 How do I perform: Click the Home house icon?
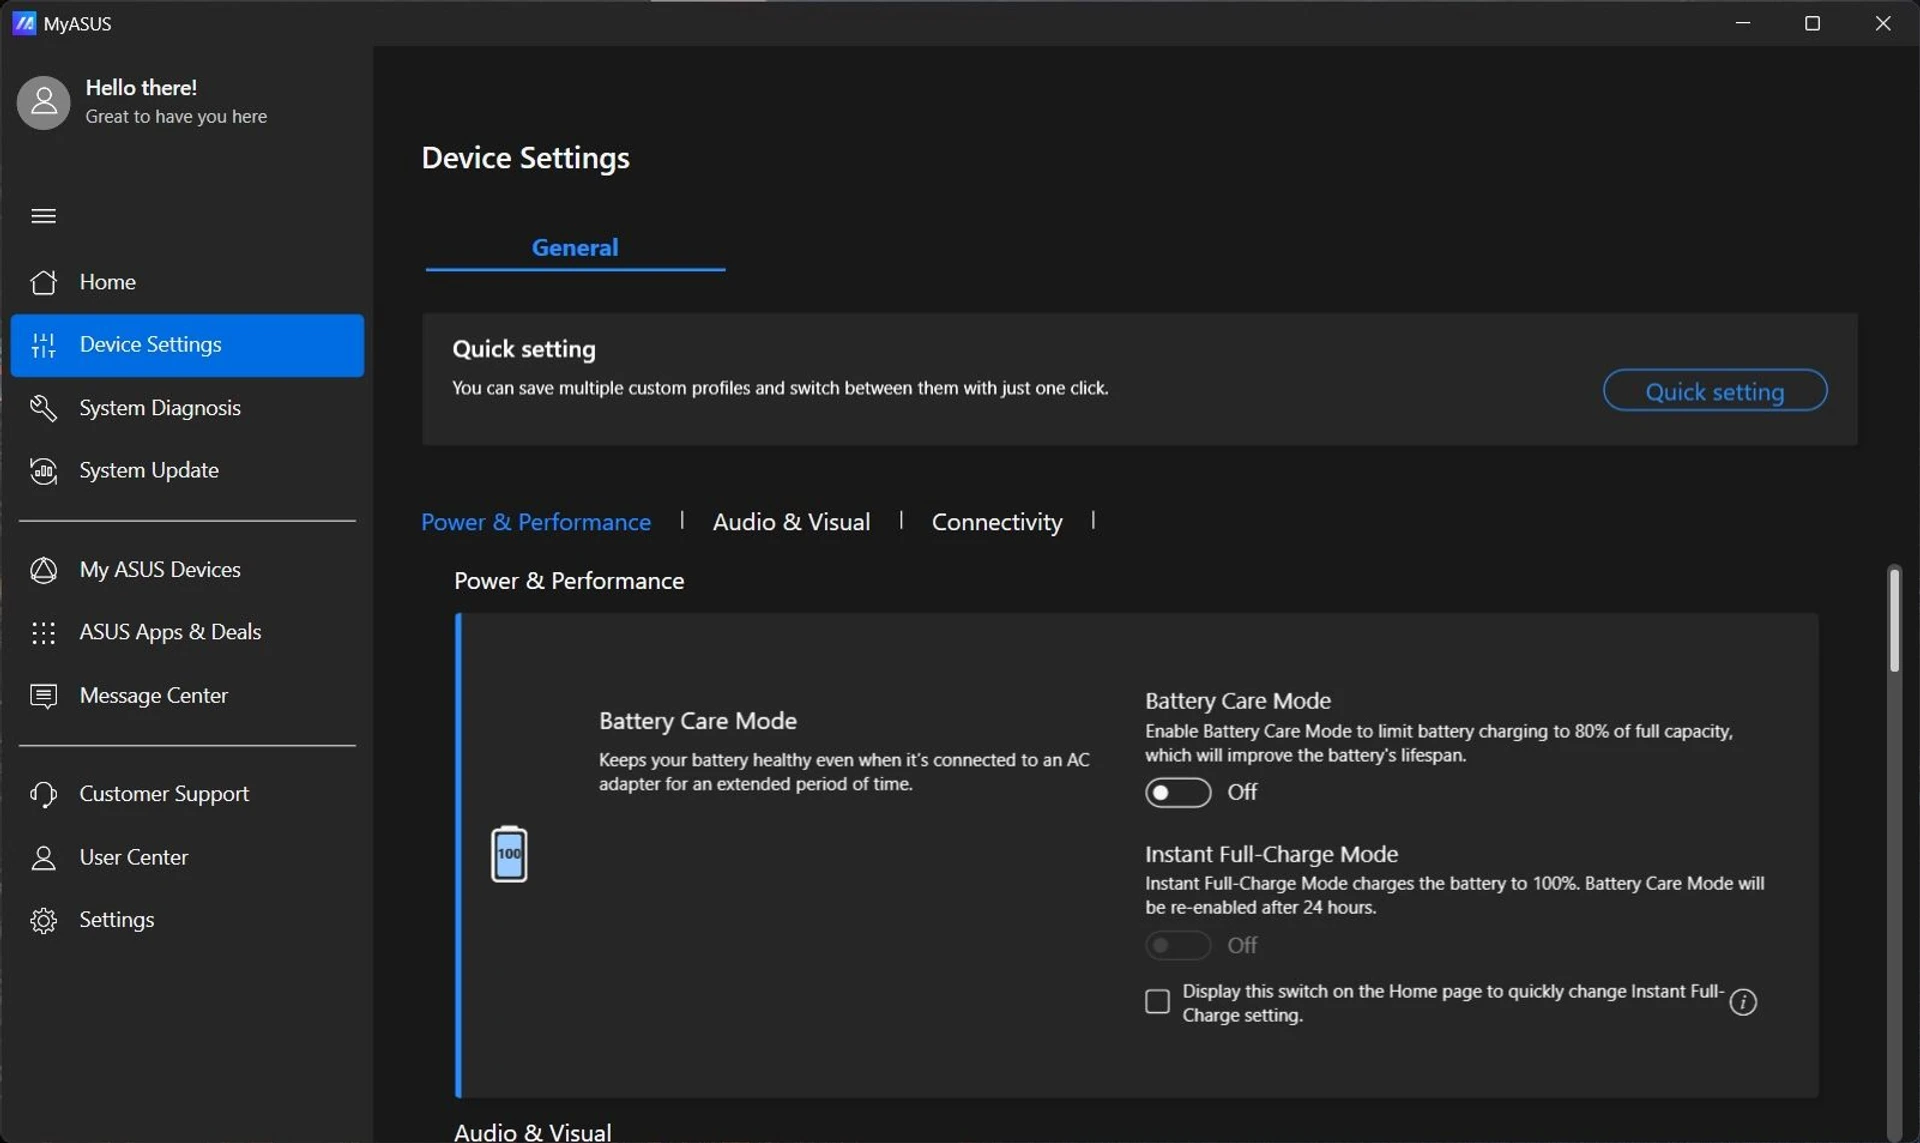pyautogui.click(x=43, y=282)
